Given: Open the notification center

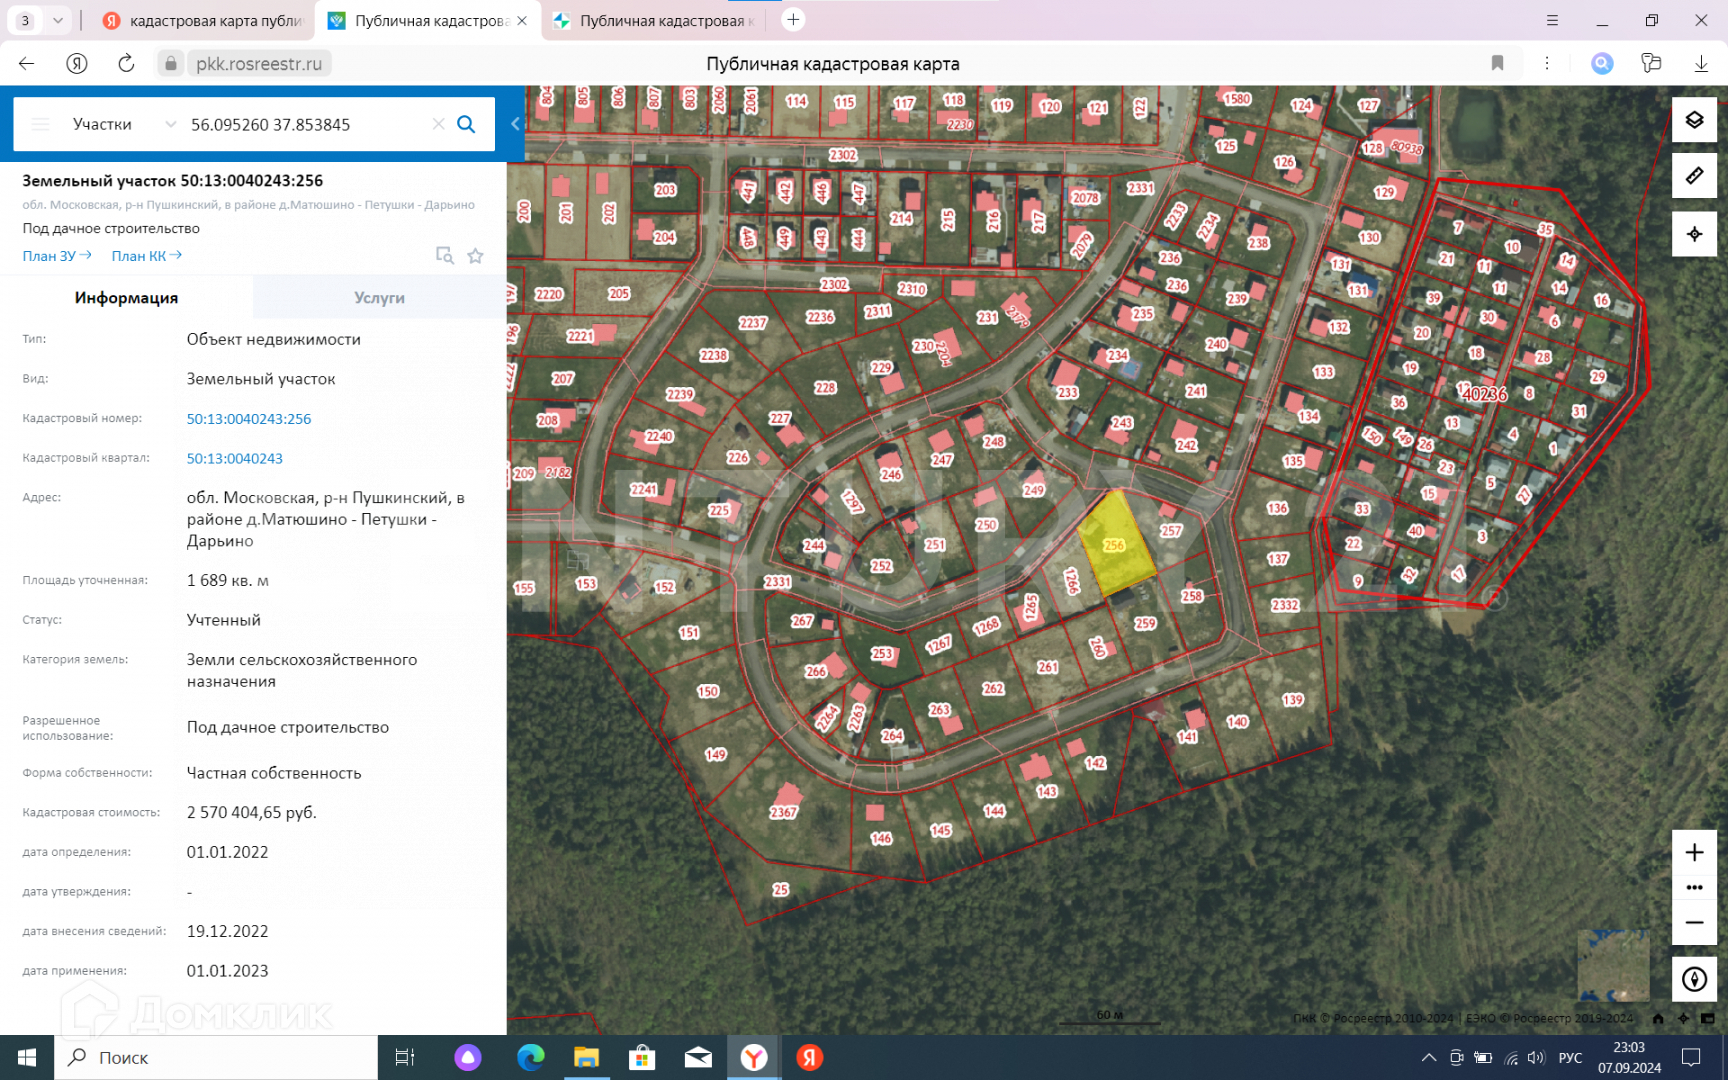Looking at the screenshot, I should pyautogui.click(x=1691, y=1058).
